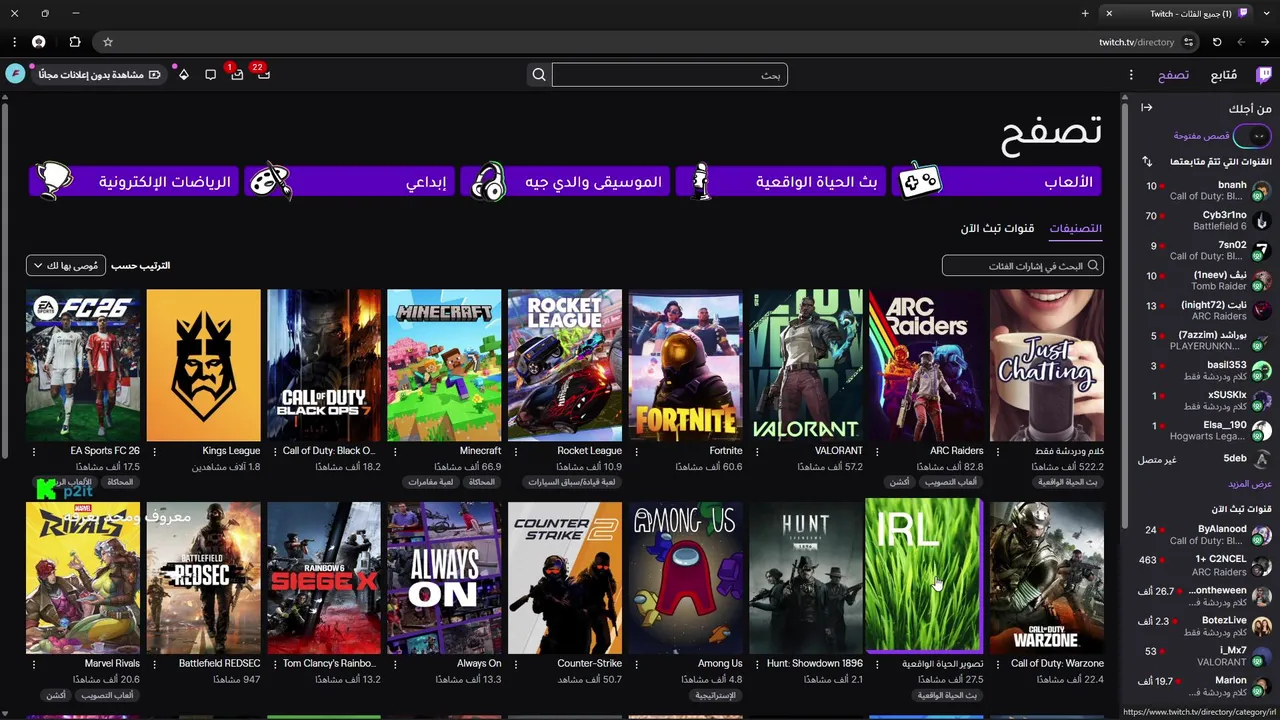The image size is (1280, 720).
Task: Open الموسيقى والدي جيه category banner
Action: click(x=564, y=182)
